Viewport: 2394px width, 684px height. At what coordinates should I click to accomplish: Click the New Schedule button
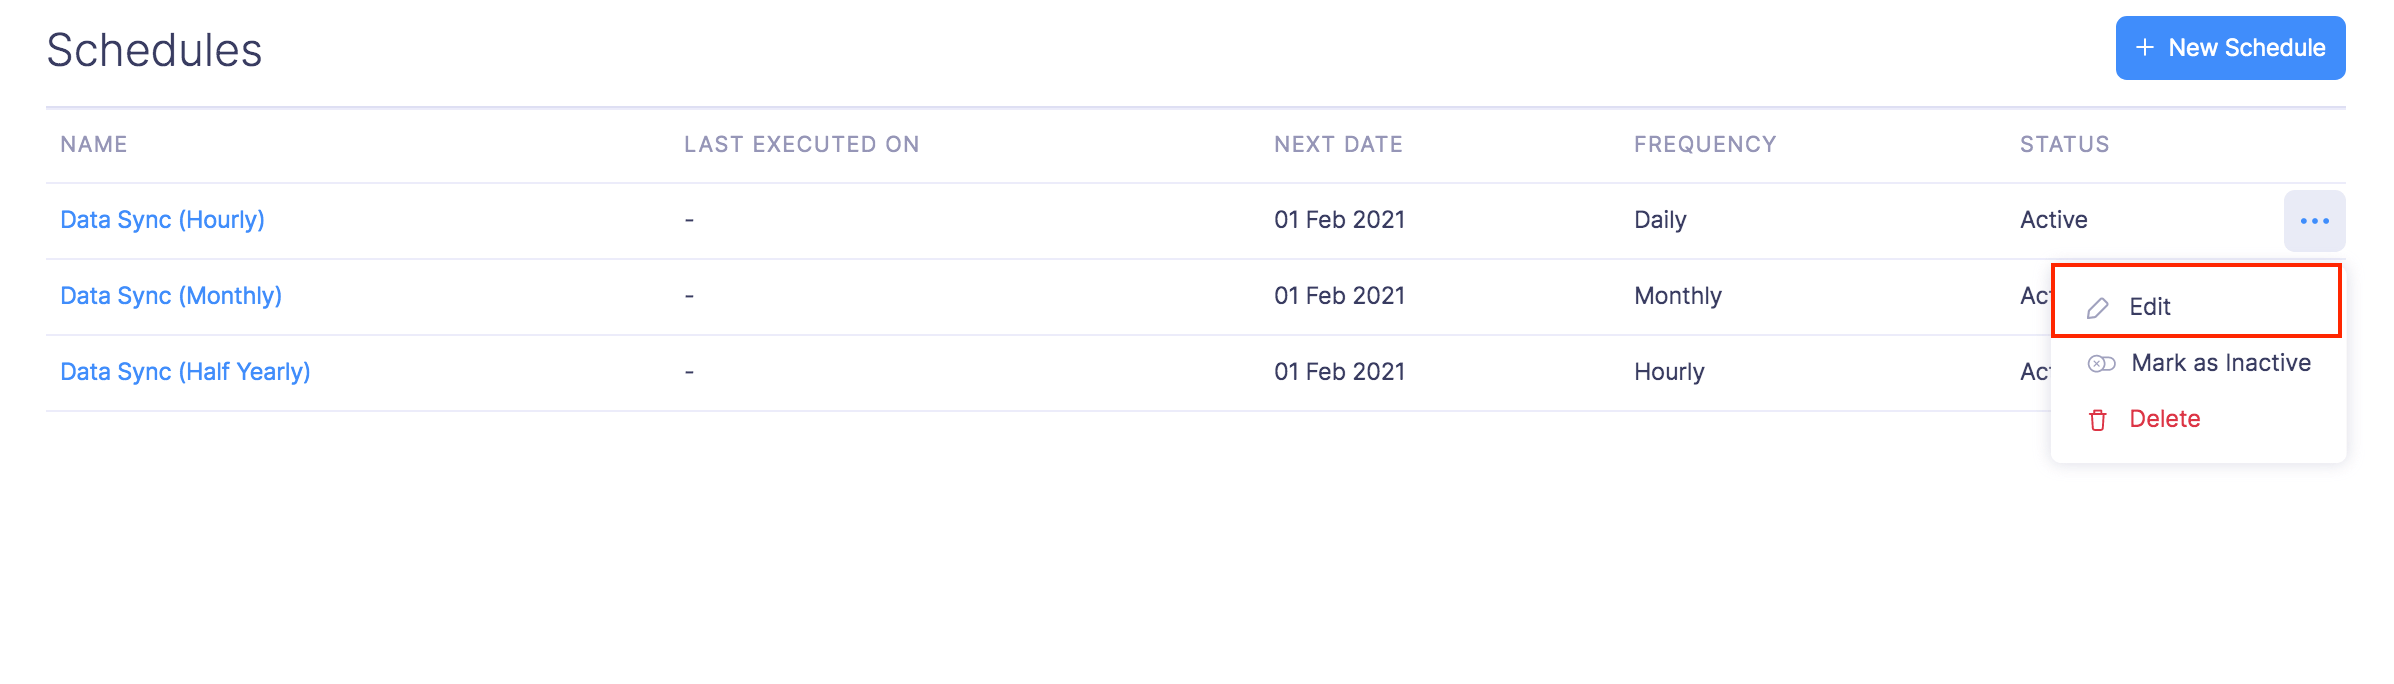(2230, 47)
